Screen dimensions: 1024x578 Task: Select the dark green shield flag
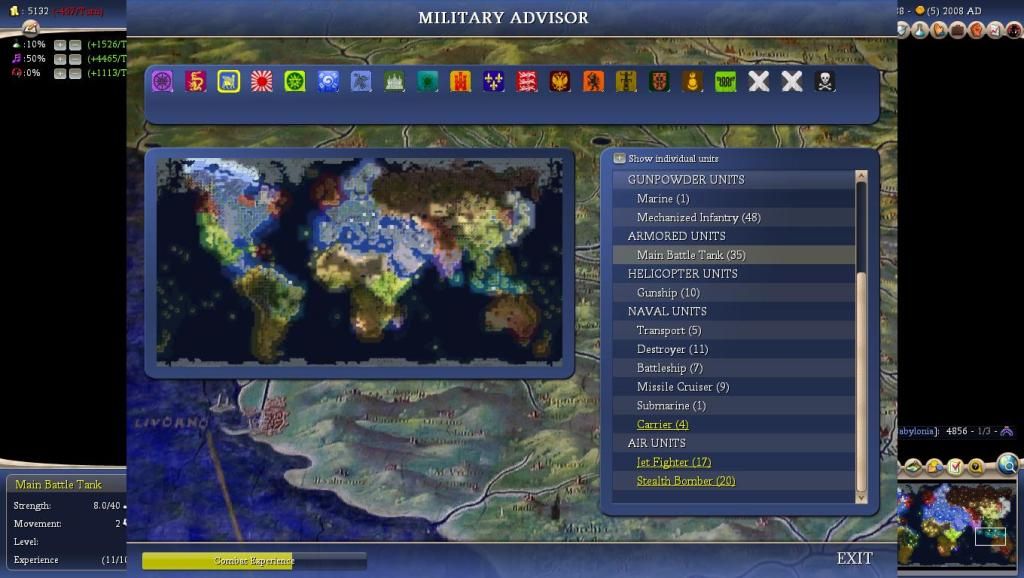660,81
